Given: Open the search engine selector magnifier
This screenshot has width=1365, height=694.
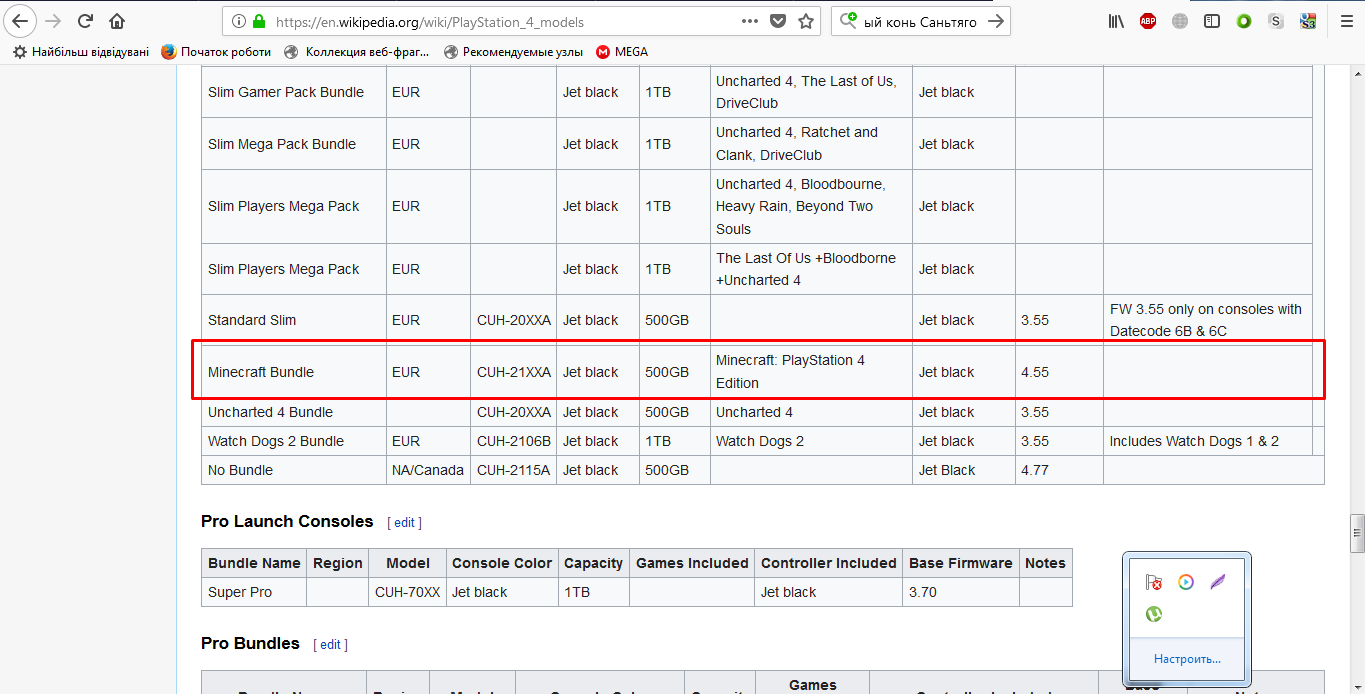Looking at the screenshot, I should click(849, 21).
